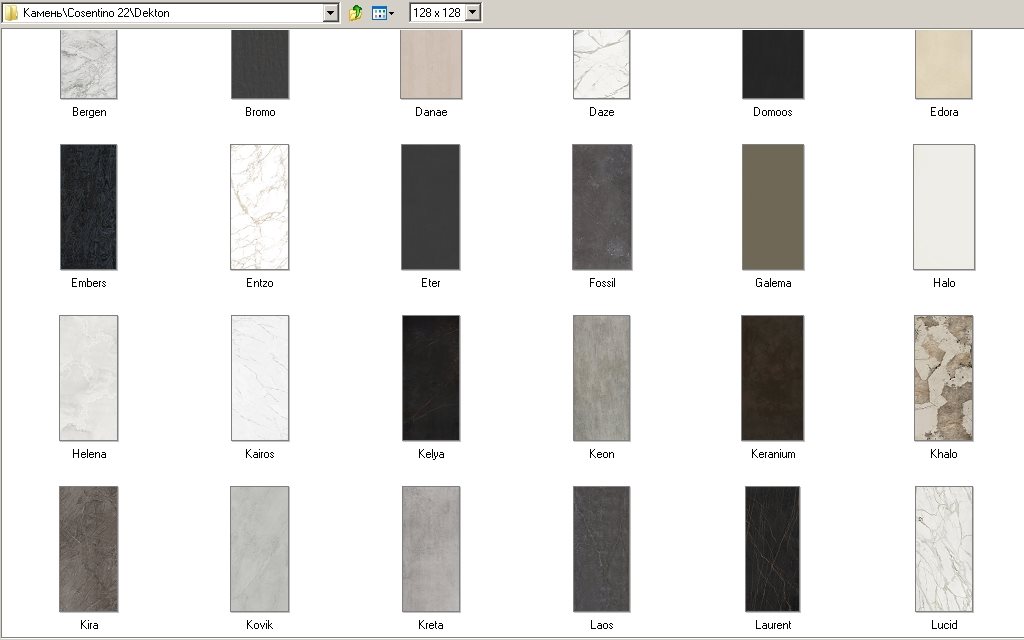
Task: Click the Daze name label
Action: (x=601, y=112)
